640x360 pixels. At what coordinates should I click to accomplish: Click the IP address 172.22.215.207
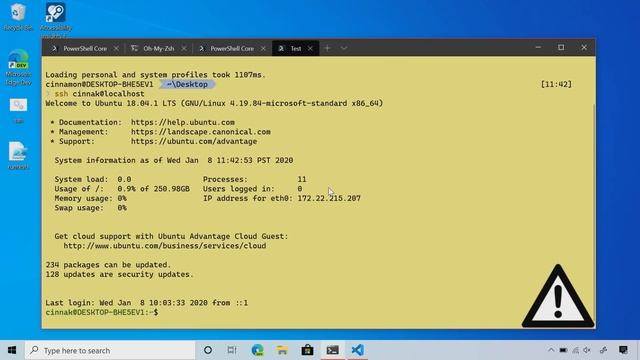[x=329, y=198]
